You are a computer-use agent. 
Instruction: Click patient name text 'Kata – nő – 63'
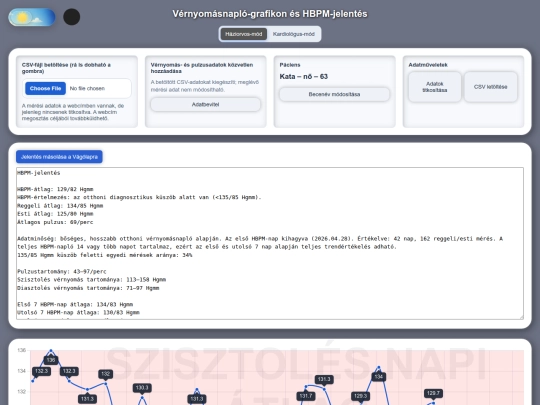point(303,76)
